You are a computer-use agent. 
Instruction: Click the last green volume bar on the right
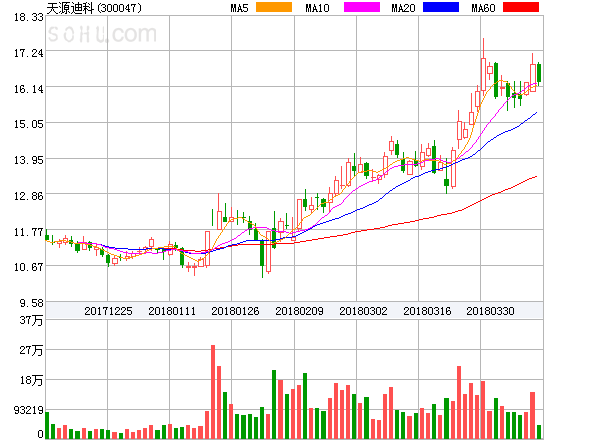[x=539, y=432]
